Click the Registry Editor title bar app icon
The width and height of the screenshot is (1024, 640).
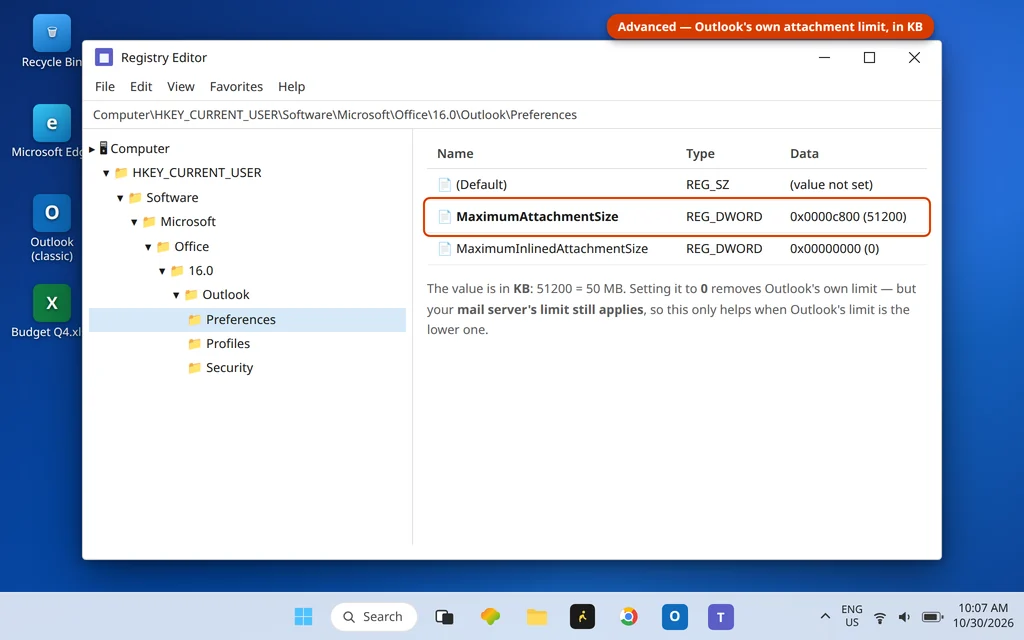click(104, 57)
